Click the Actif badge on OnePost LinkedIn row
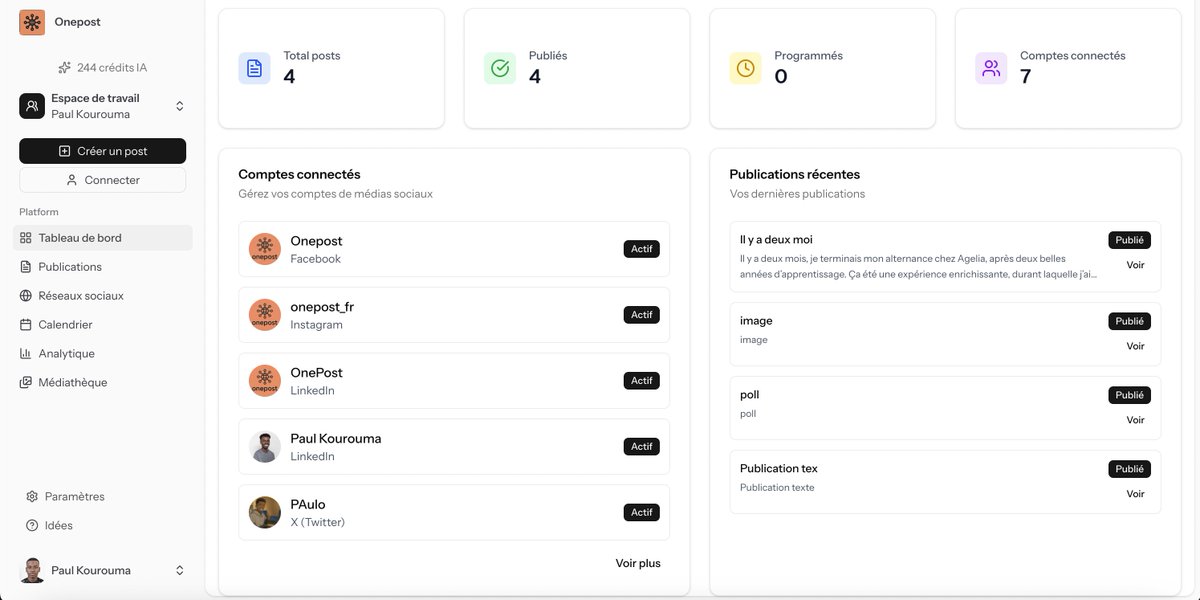Viewport: 1200px width, 600px height. tap(641, 381)
